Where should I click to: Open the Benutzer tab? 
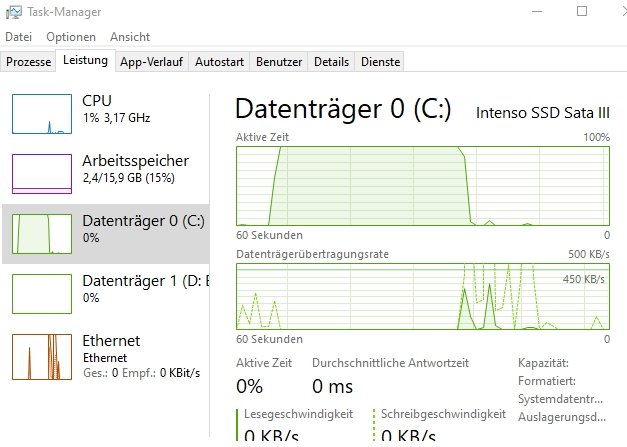click(279, 62)
